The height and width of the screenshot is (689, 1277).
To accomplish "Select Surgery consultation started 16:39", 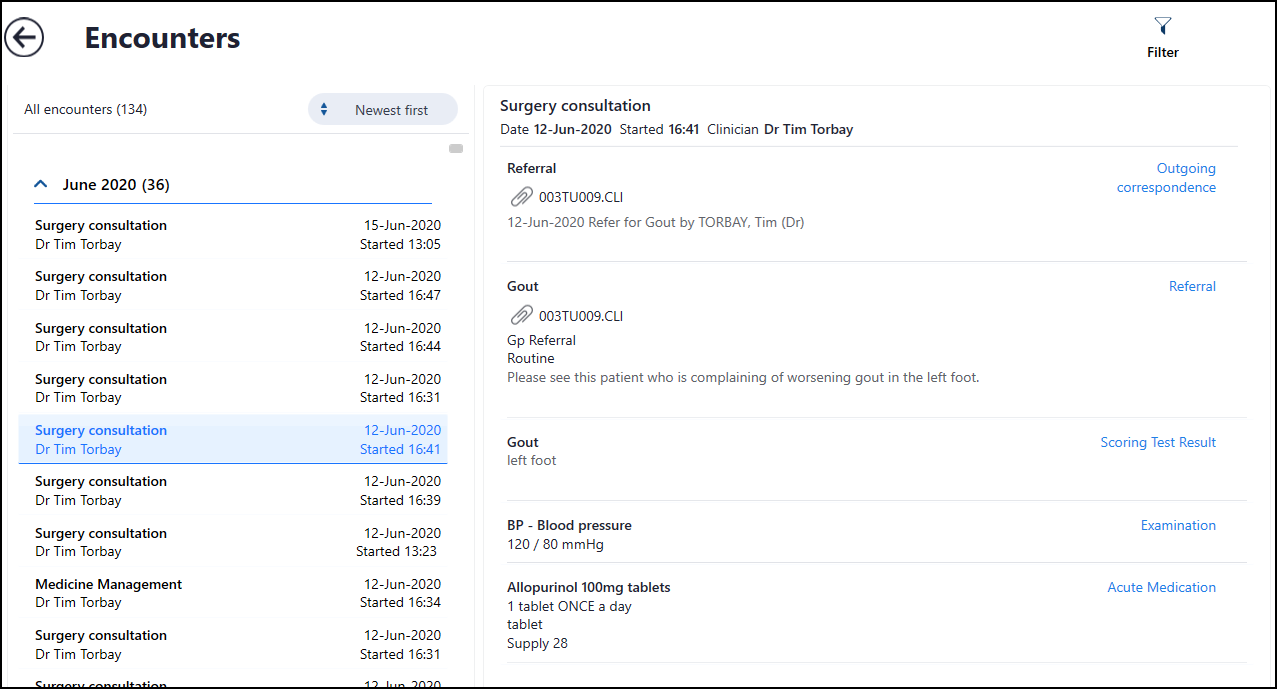I will click(x=237, y=491).
